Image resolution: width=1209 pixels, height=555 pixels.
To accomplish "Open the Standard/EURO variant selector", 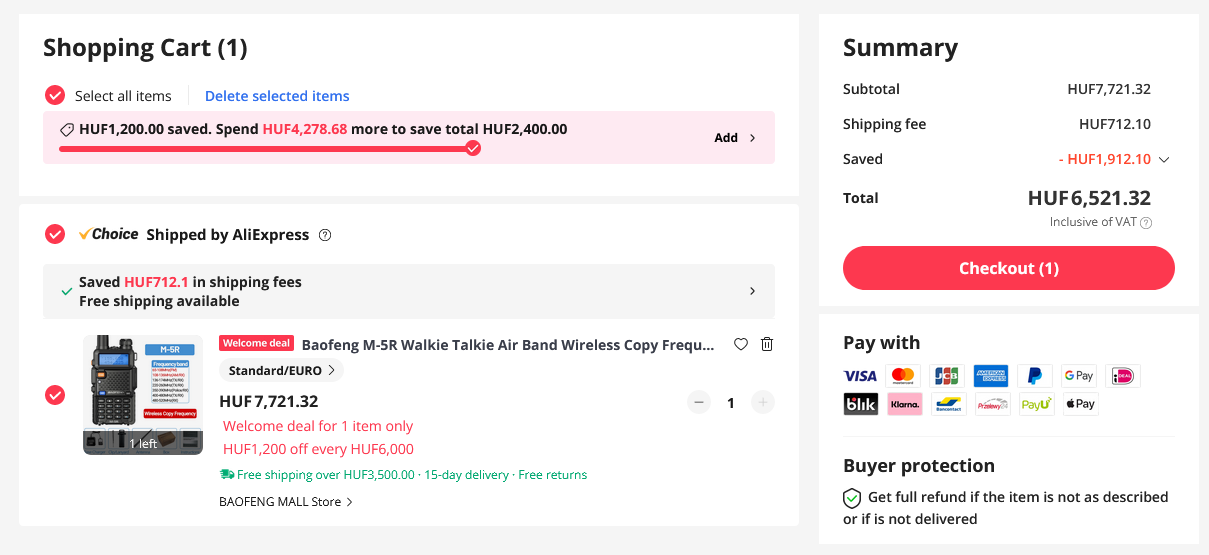I will [281, 371].
